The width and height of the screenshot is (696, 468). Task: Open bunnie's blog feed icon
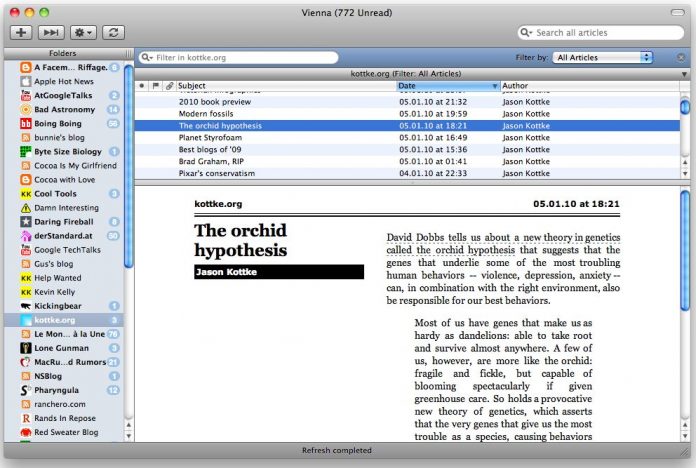coord(26,138)
